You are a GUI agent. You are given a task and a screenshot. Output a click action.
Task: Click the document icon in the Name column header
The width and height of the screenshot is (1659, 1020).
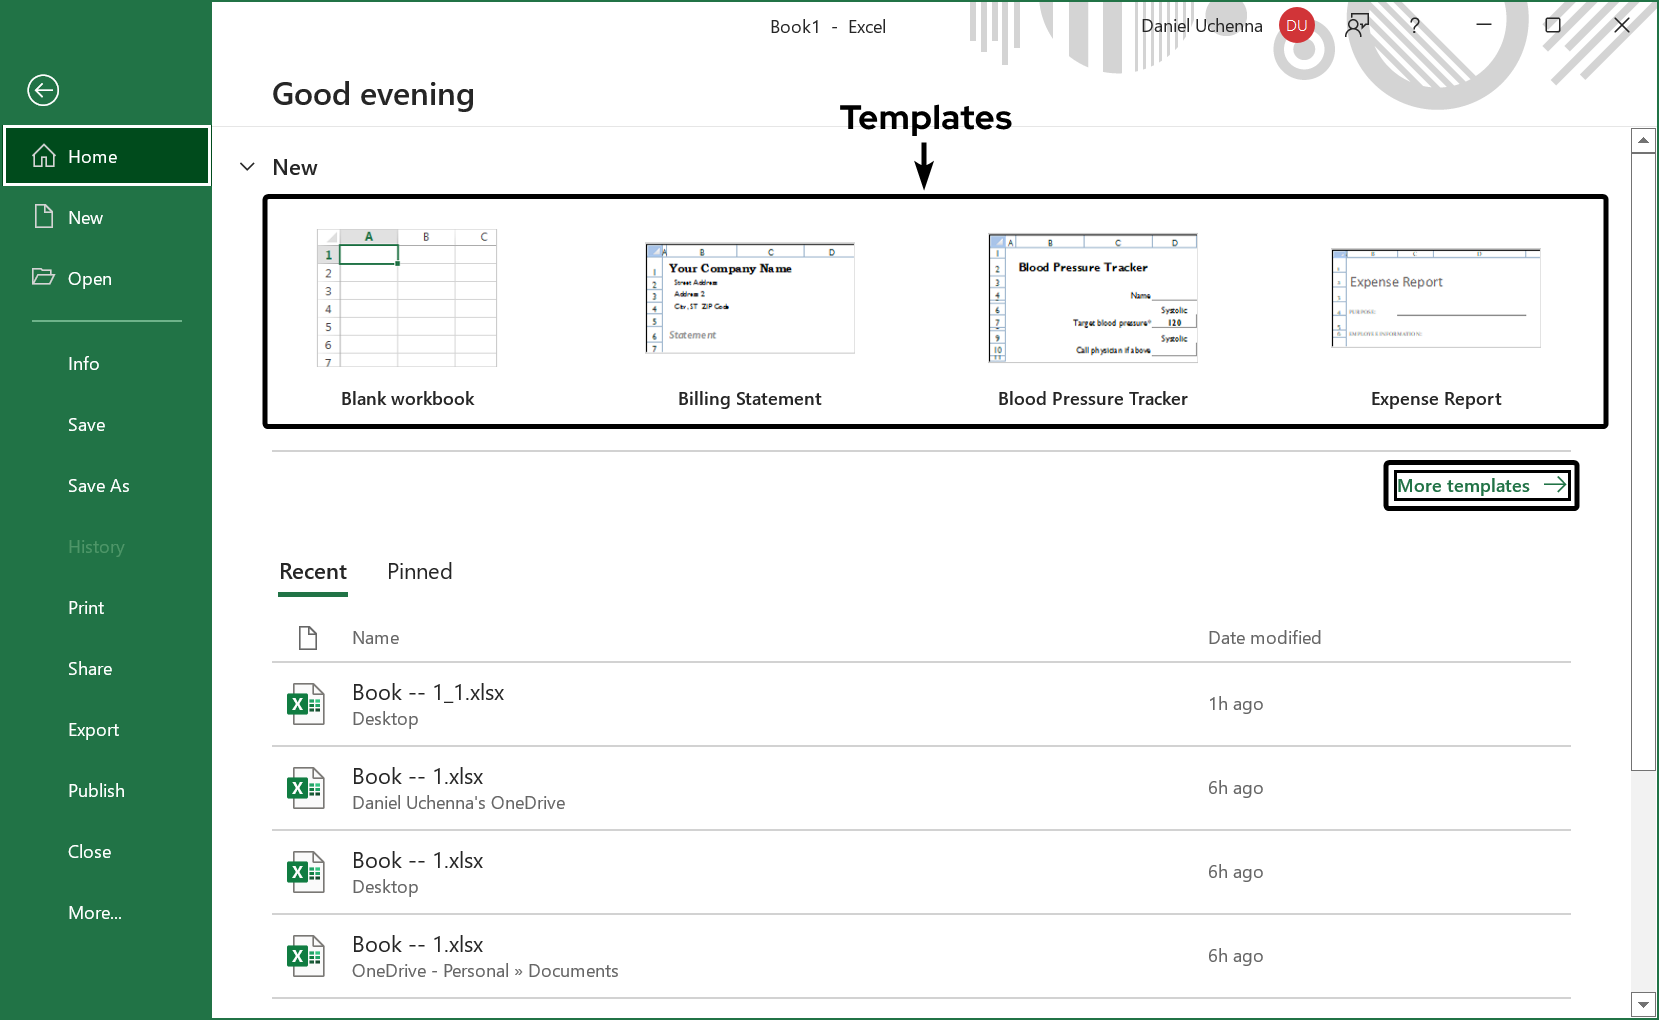coord(308,638)
